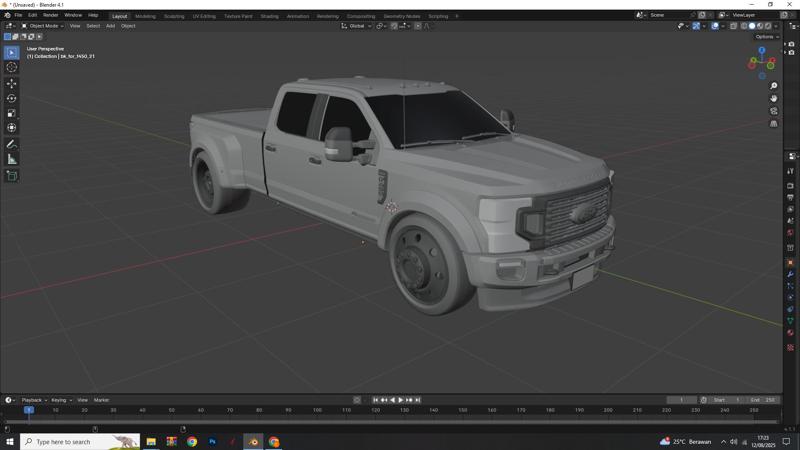Select the Select Box tool
800x450 pixels.
(x=12, y=53)
